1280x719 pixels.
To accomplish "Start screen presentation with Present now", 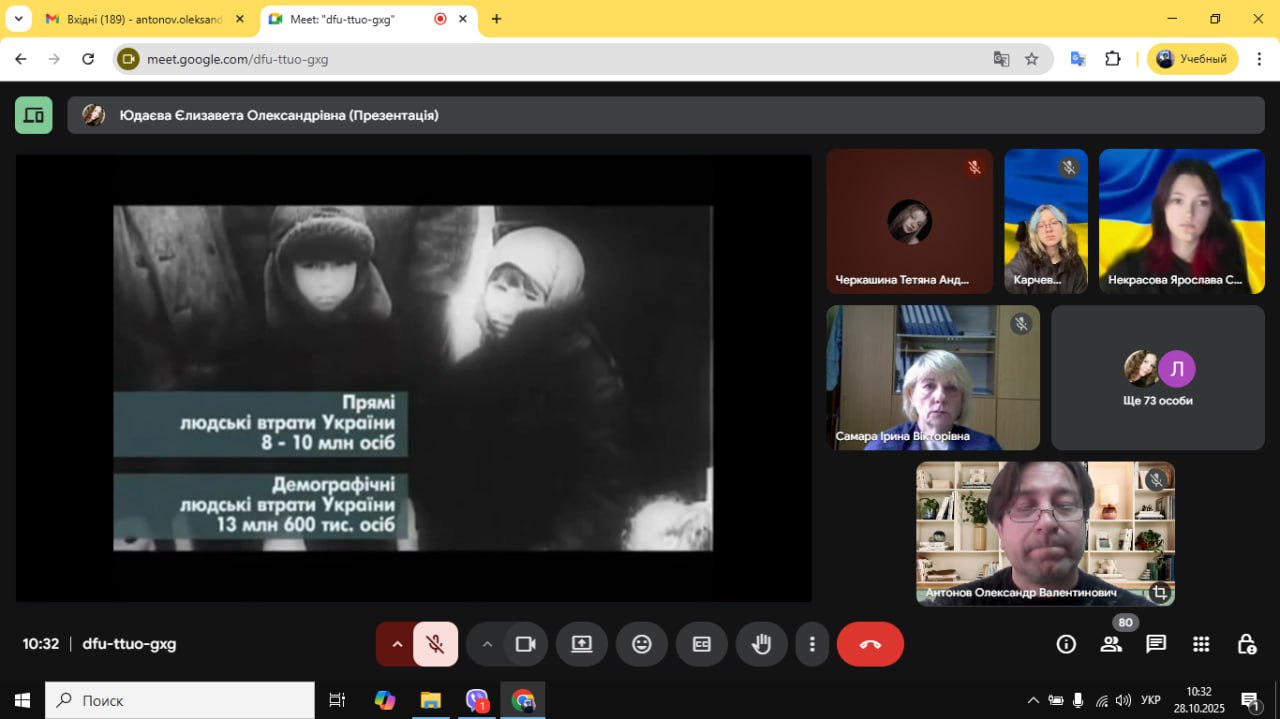I will tap(582, 644).
